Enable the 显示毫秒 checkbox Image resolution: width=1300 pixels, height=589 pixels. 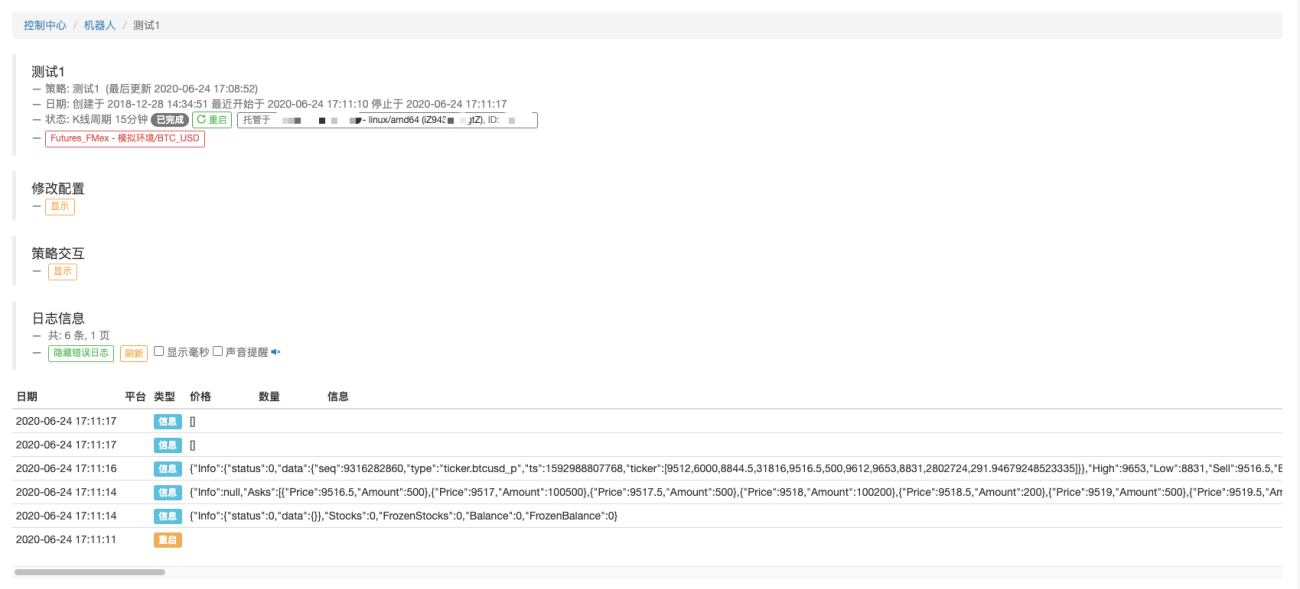point(158,352)
